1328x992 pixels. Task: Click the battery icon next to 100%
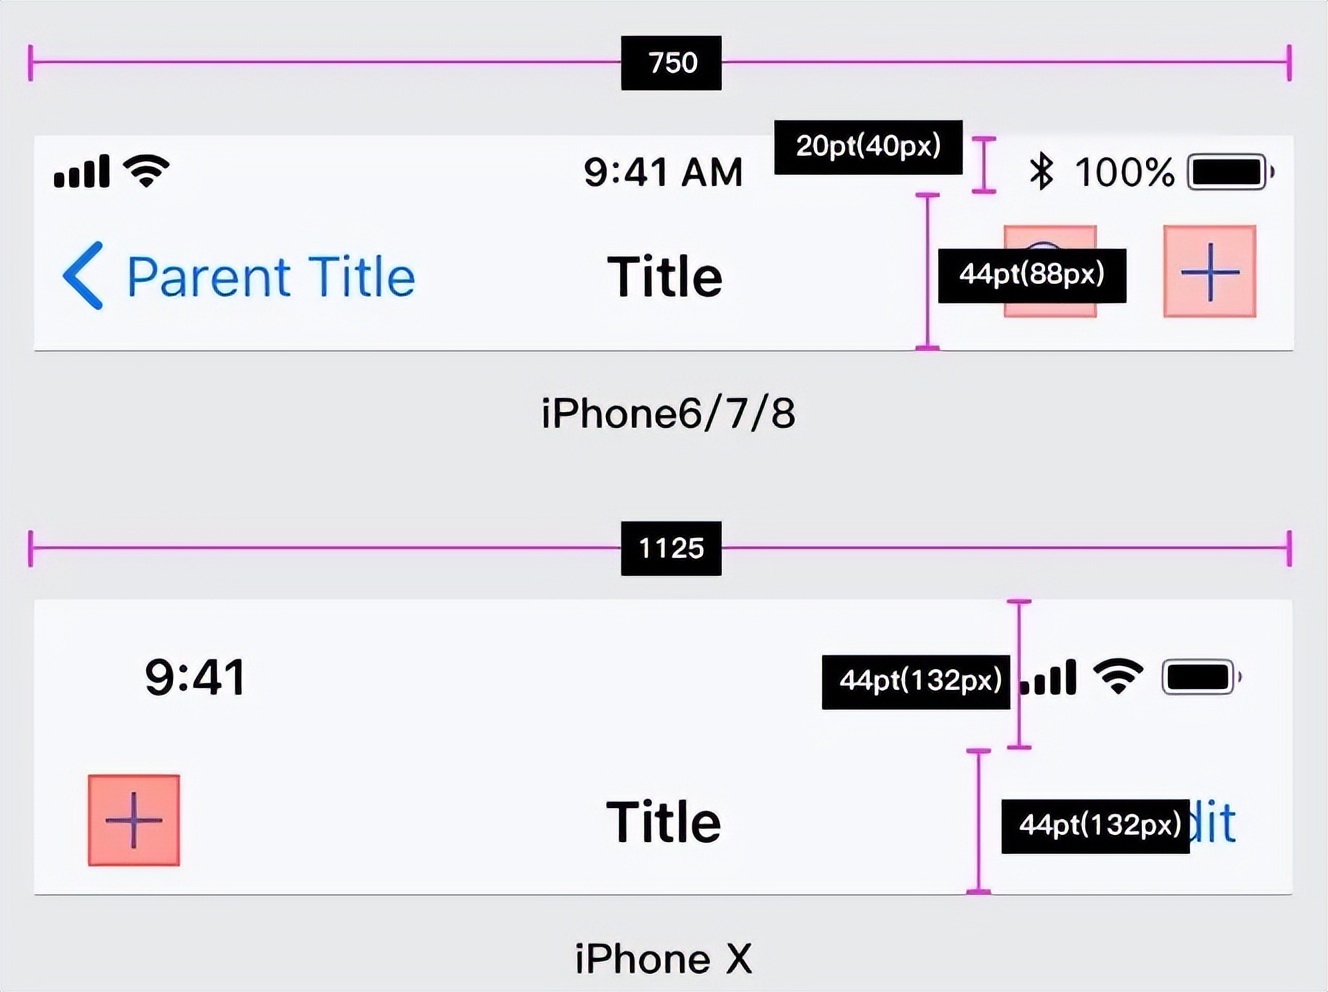1229,172
